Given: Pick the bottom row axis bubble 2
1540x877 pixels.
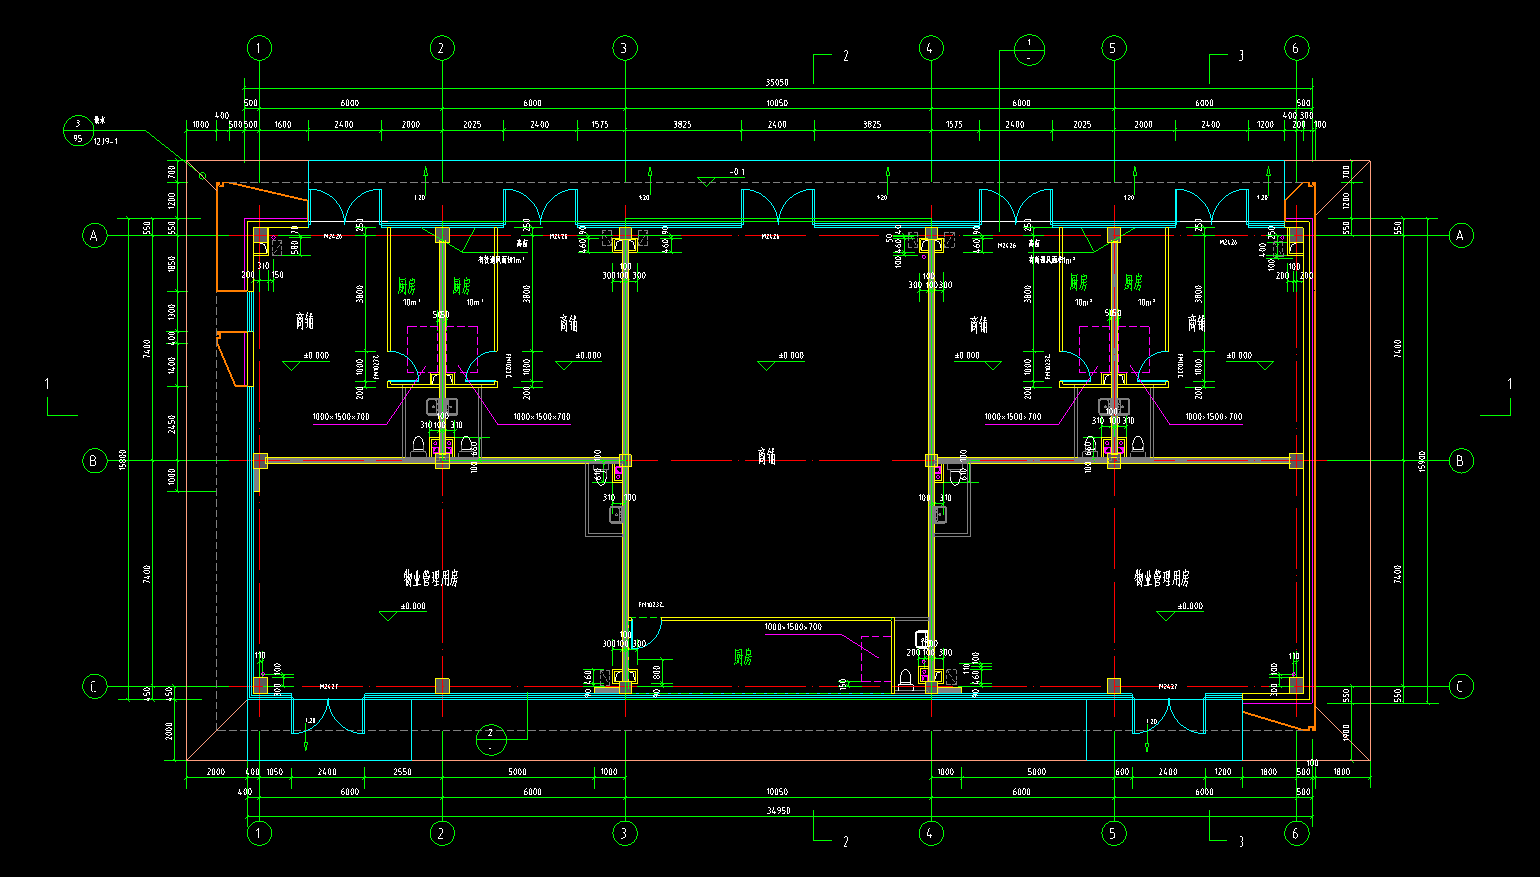Looking at the screenshot, I should coord(442,833).
